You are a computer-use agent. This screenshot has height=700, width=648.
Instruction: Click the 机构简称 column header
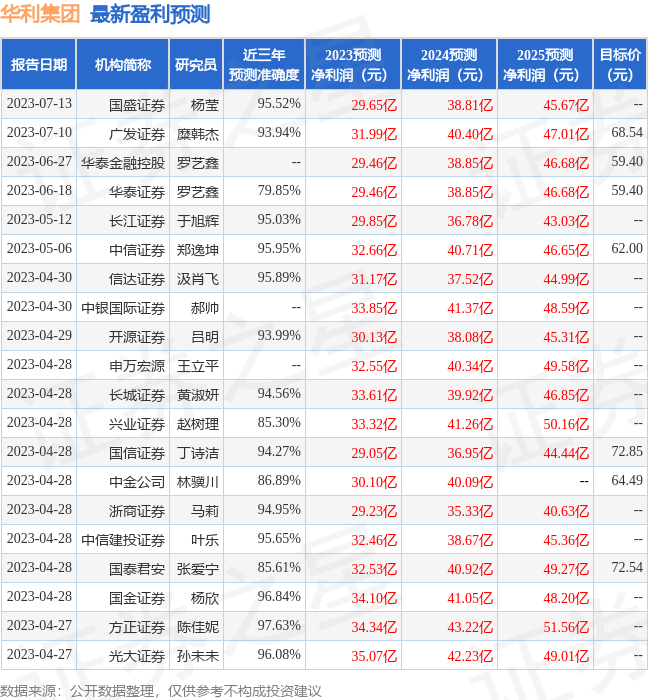(122, 65)
